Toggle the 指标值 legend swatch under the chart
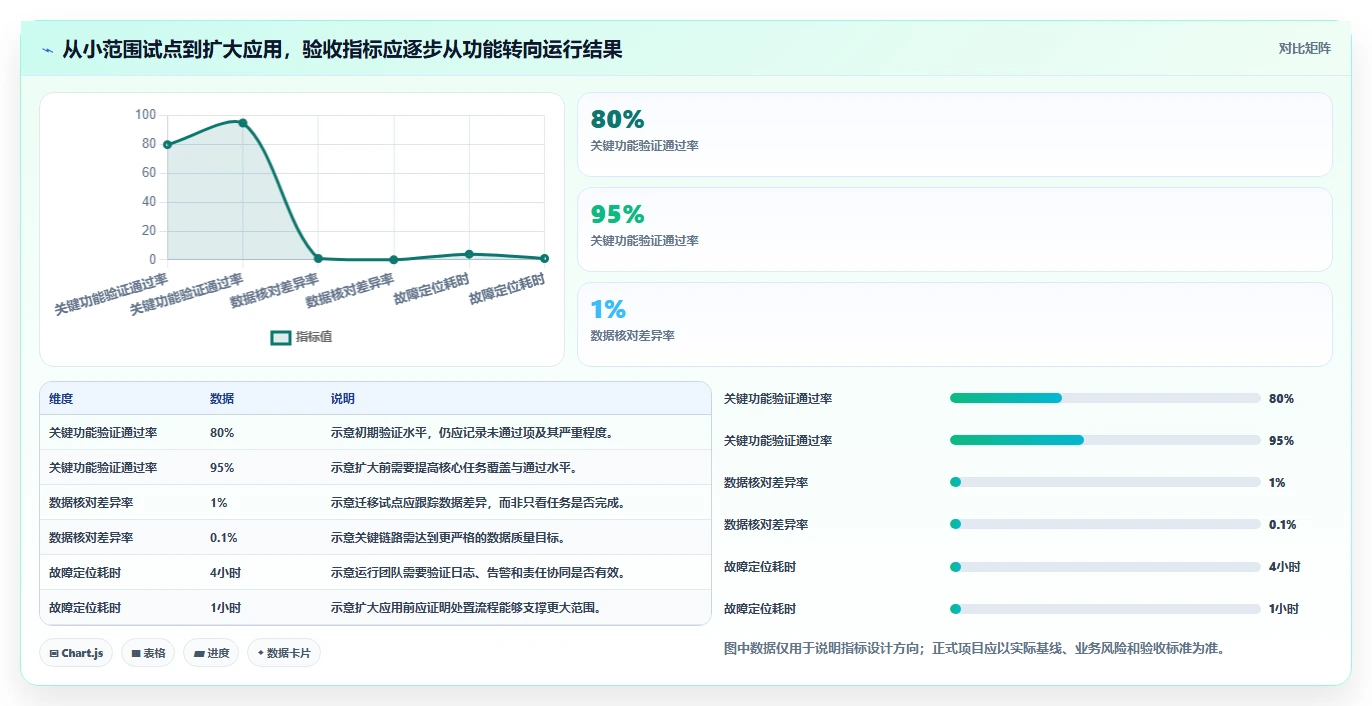 coord(281,337)
